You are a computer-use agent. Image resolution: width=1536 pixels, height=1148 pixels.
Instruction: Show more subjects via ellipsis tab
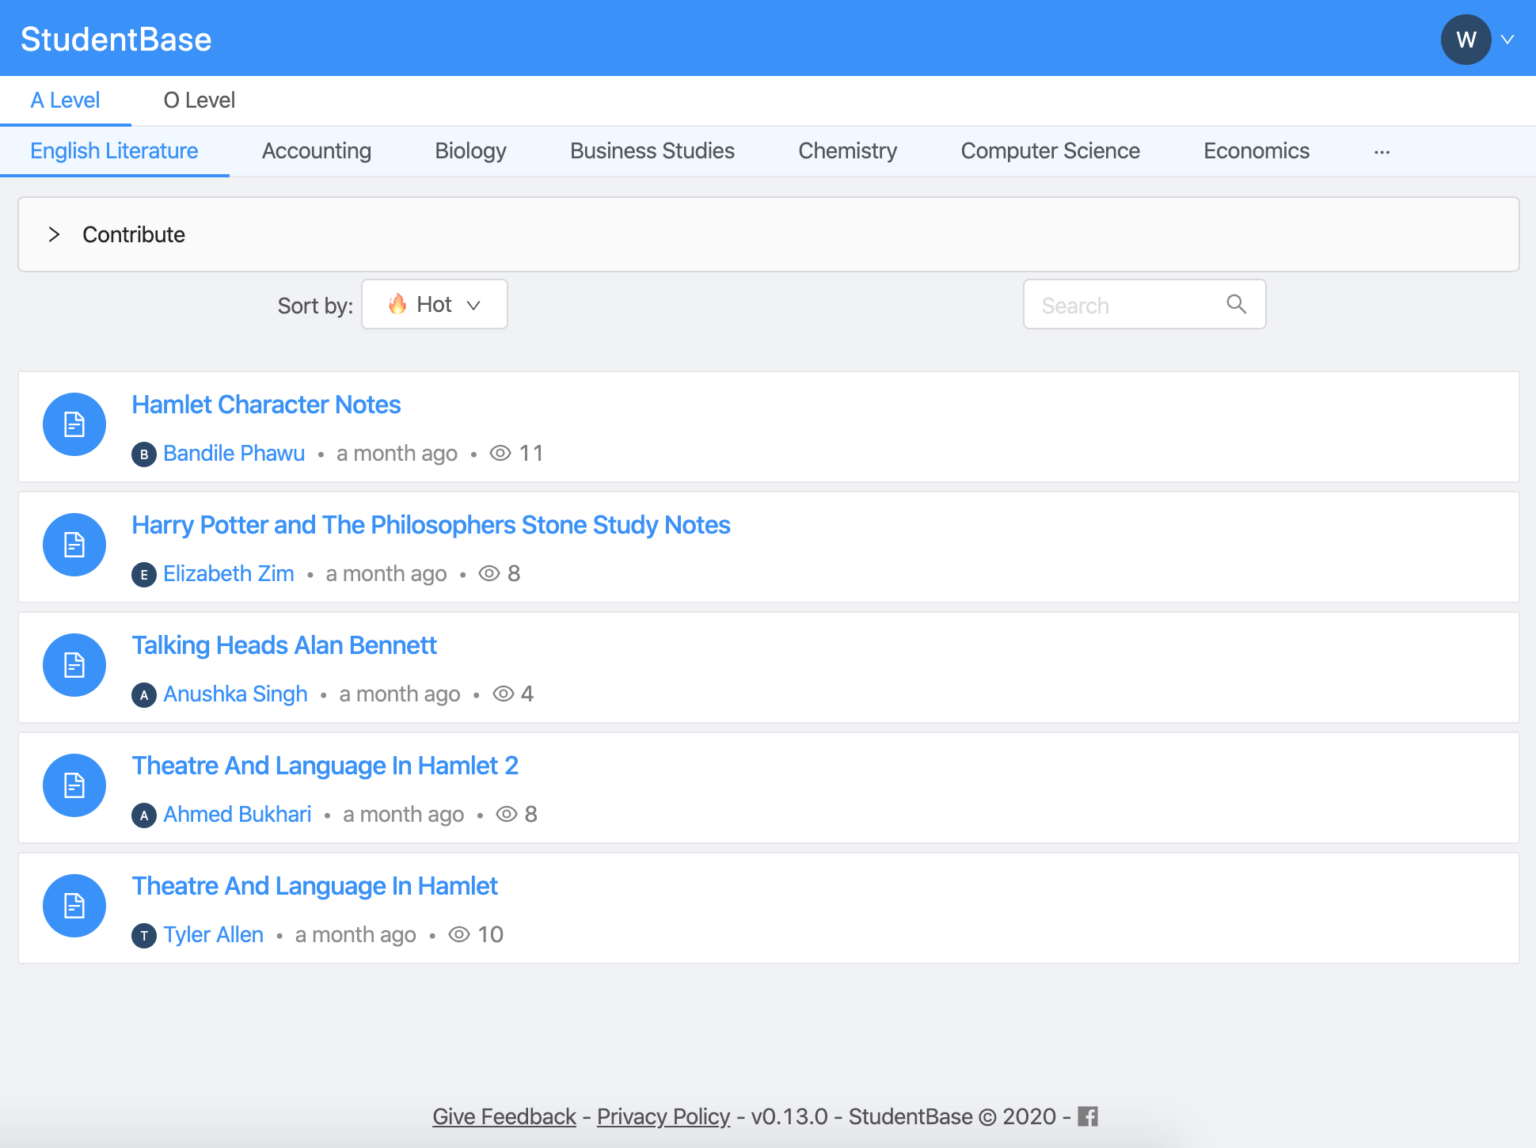point(1381,152)
